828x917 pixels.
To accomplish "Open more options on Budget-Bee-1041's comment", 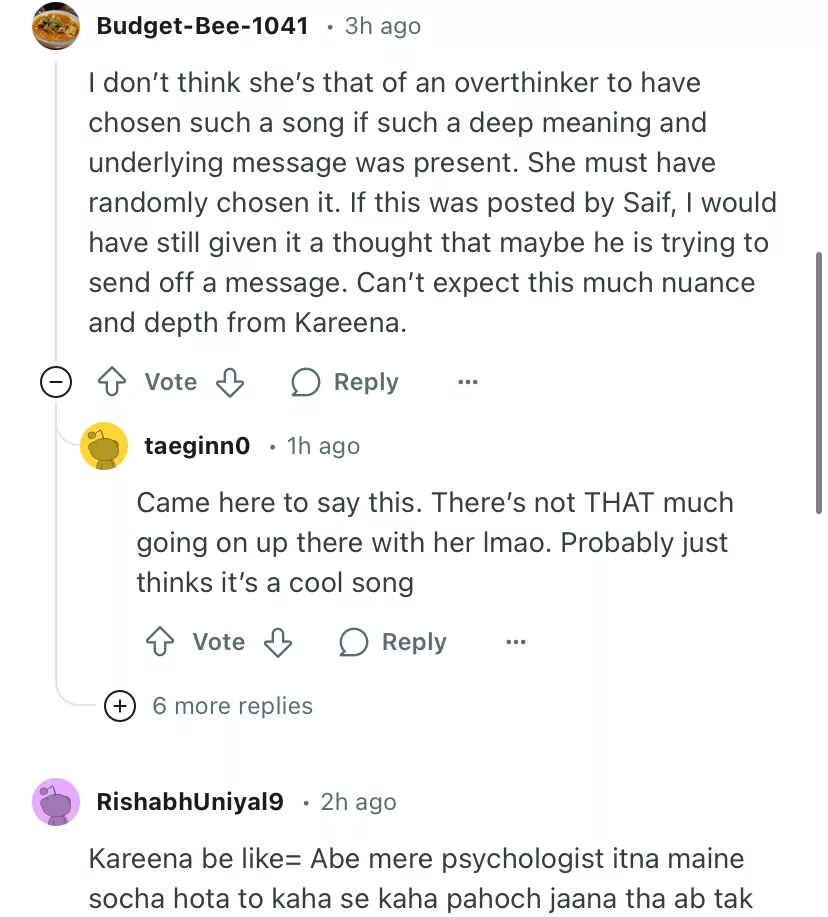I will (467, 382).
